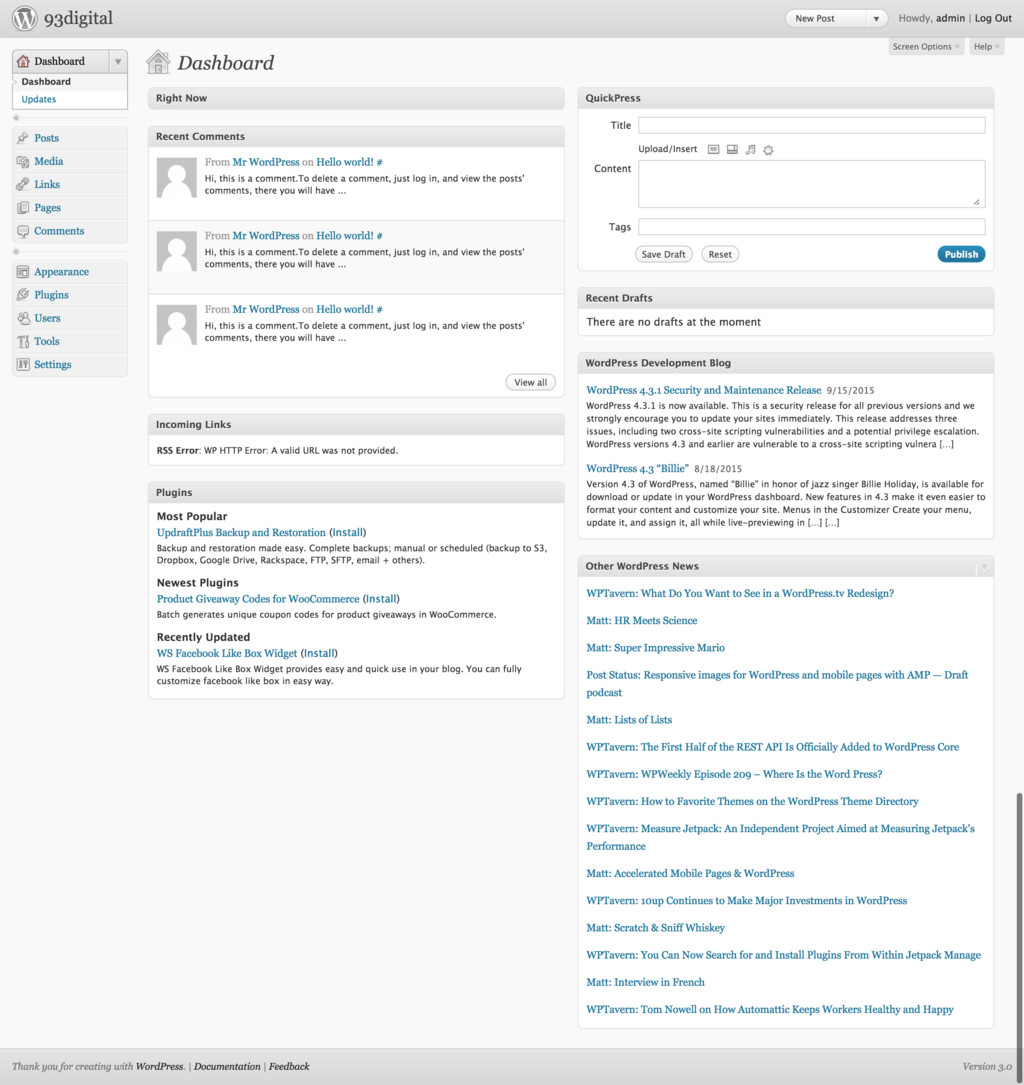Image resolution: width=1024 pixels, height=1085 pixels.
Task: Open the Help tab dropdown
Action: 987,47
